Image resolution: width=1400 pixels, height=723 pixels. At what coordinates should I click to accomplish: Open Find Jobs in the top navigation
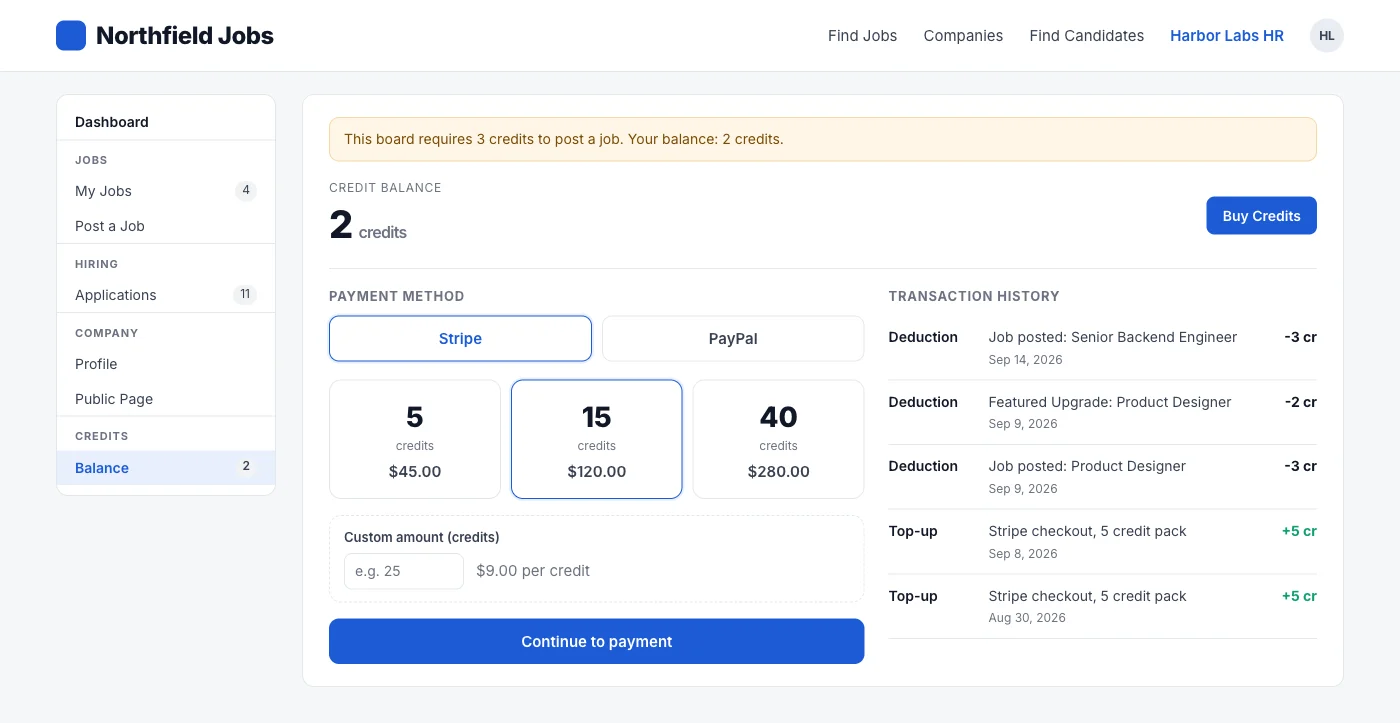pyautogui.click(x=862, y=36)
